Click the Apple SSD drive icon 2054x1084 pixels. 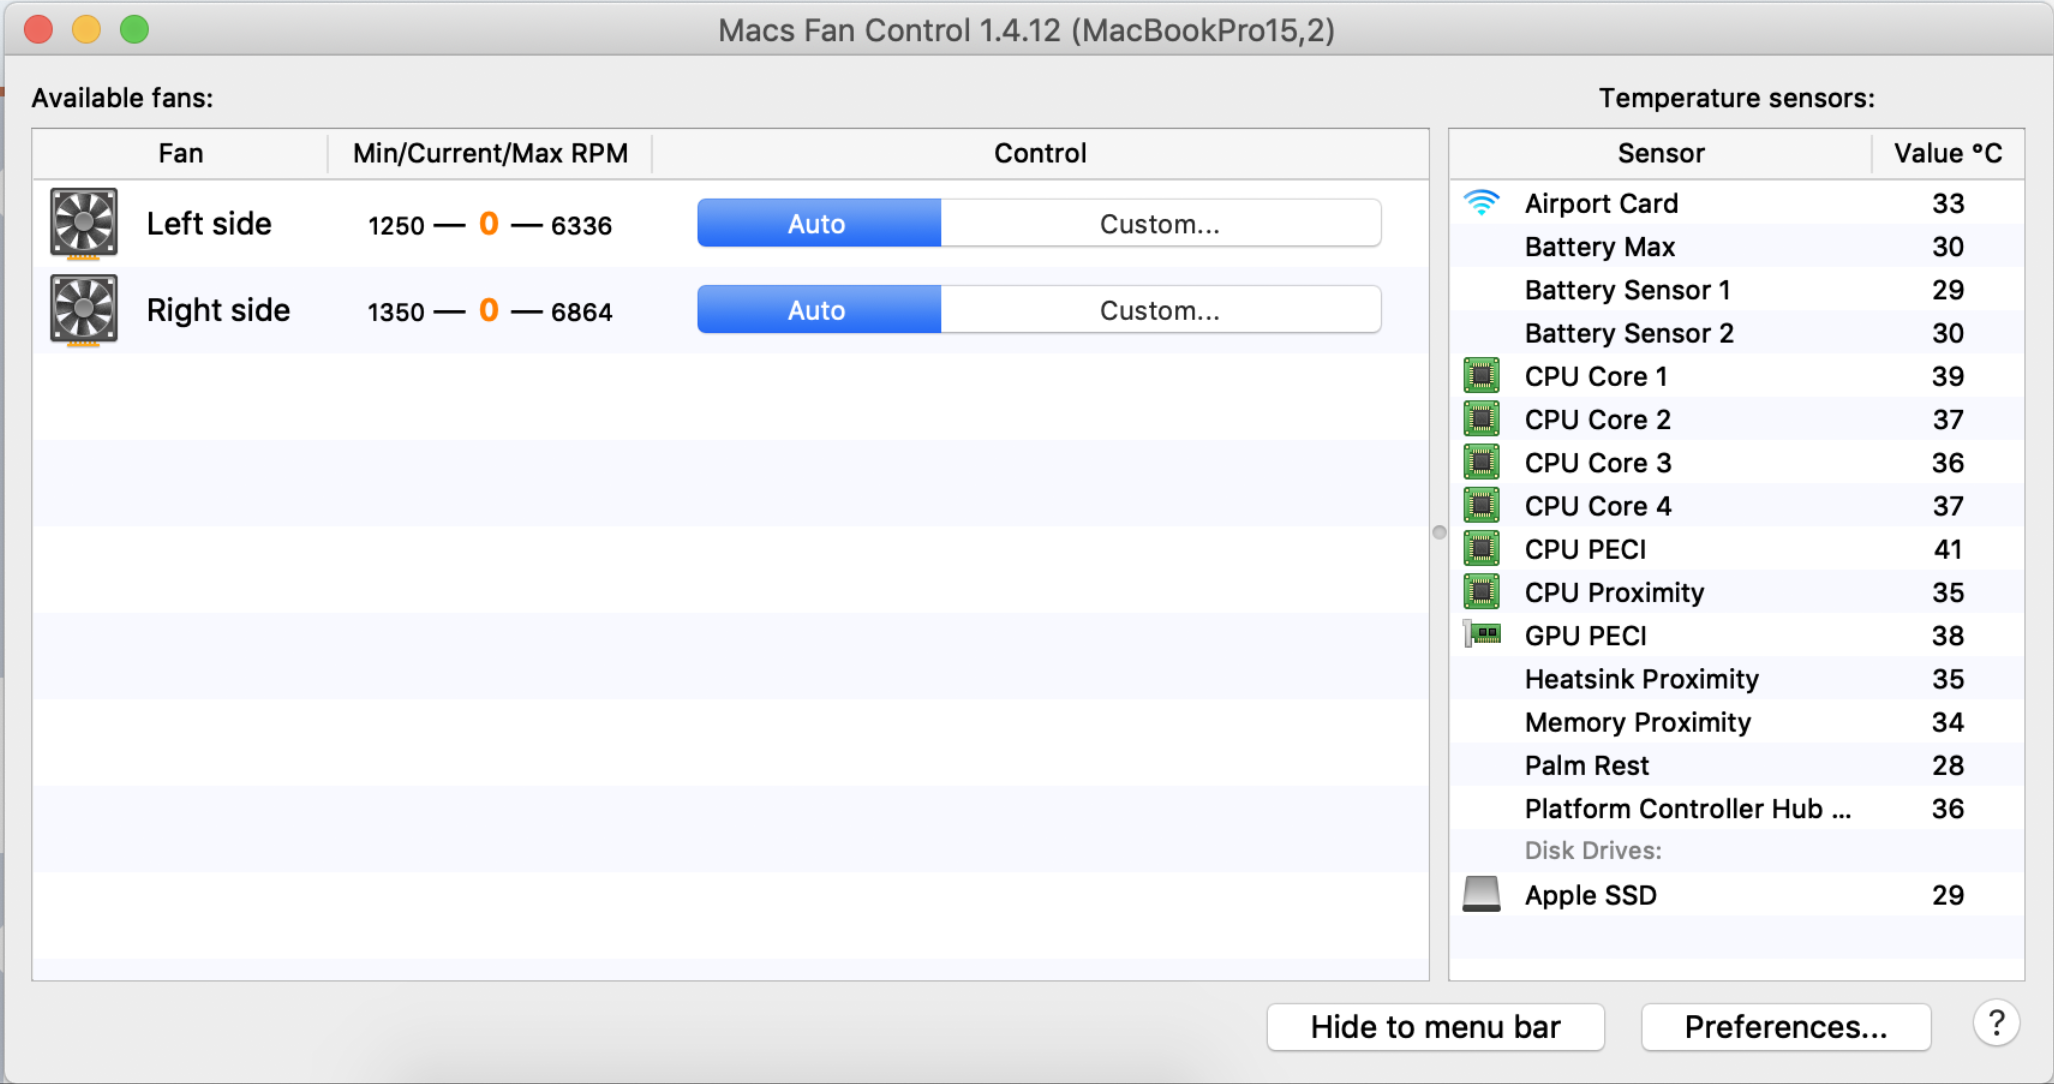point(1481,894)
